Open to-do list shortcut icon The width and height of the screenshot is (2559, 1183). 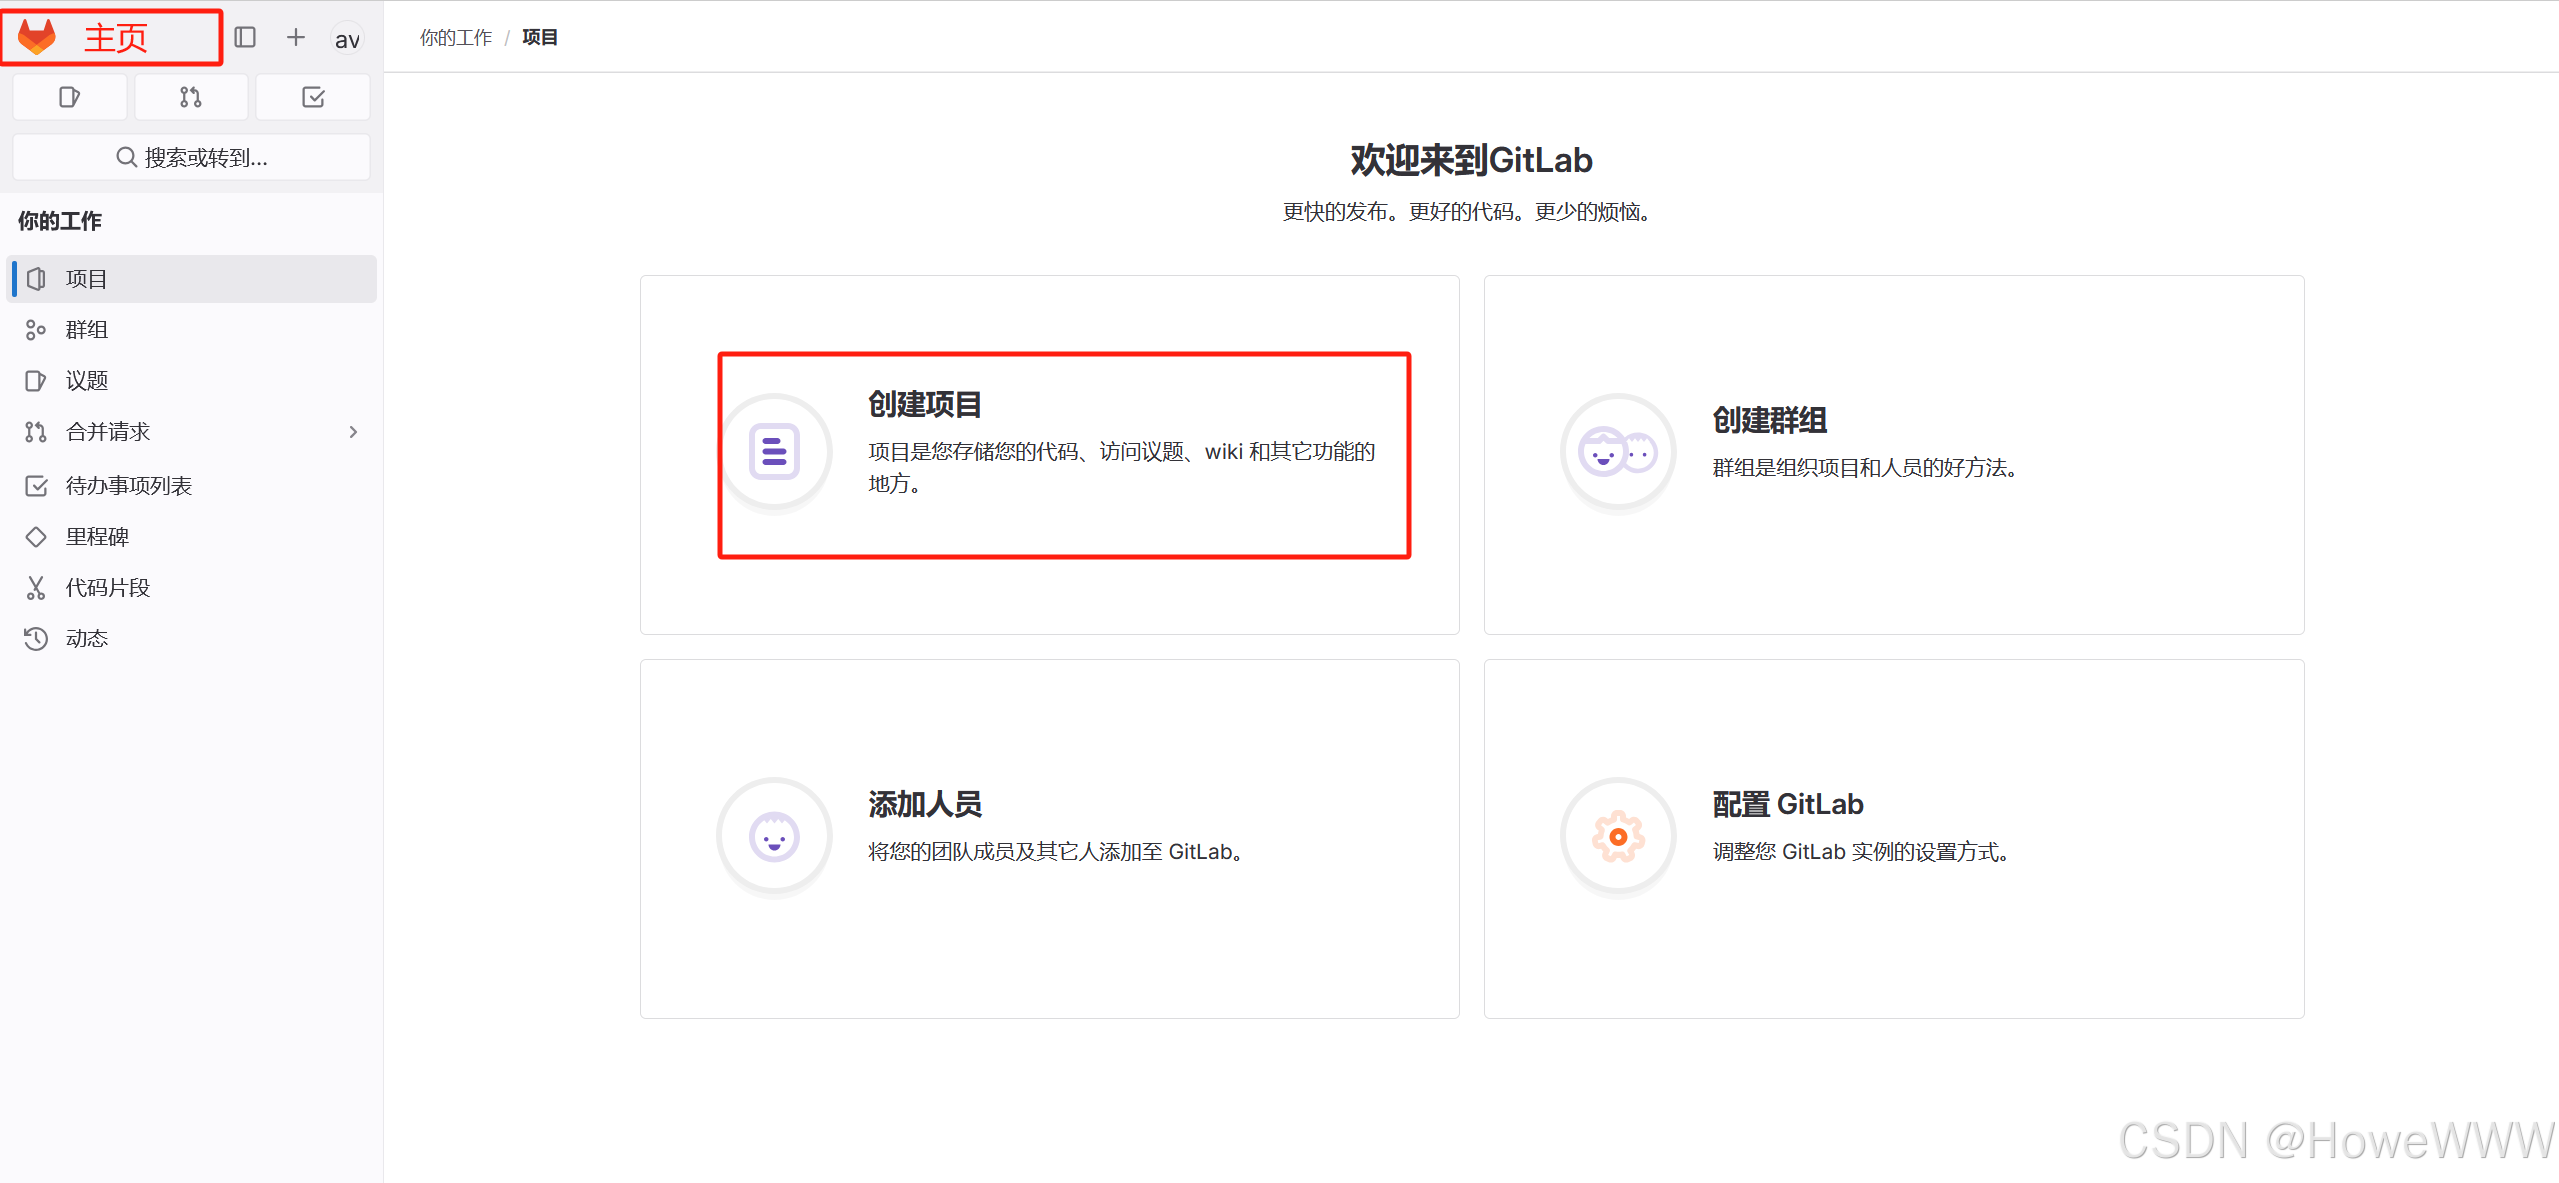click(x=313, y=97)
